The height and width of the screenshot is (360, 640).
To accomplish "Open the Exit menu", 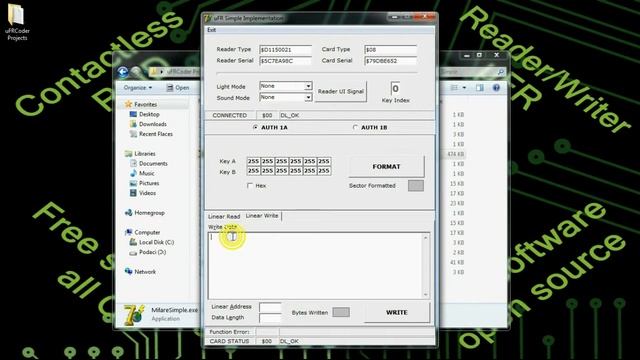I will 211,30.
